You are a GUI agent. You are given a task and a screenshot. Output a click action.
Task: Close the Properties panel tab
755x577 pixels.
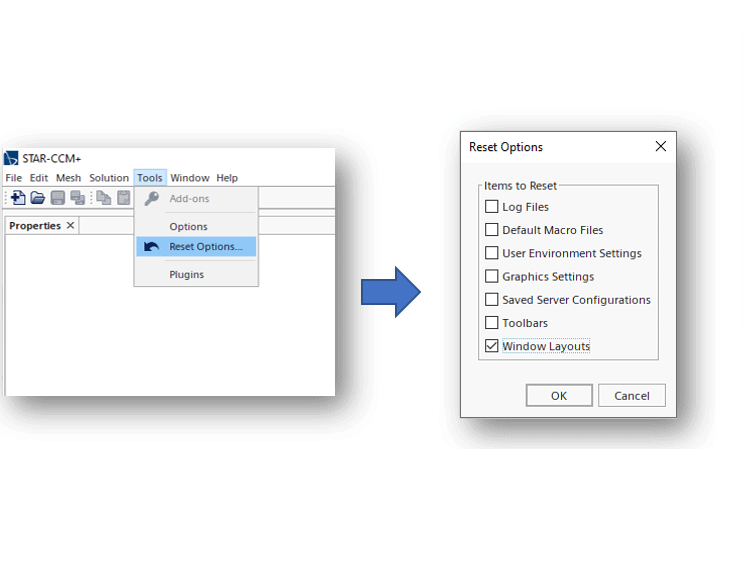(70, 226)
